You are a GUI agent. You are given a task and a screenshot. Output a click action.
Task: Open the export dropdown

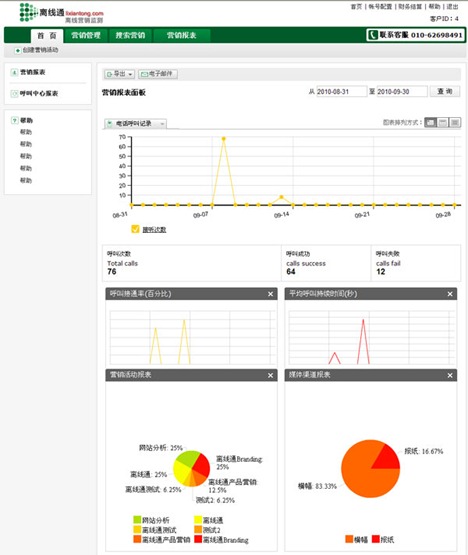(119, 74)
